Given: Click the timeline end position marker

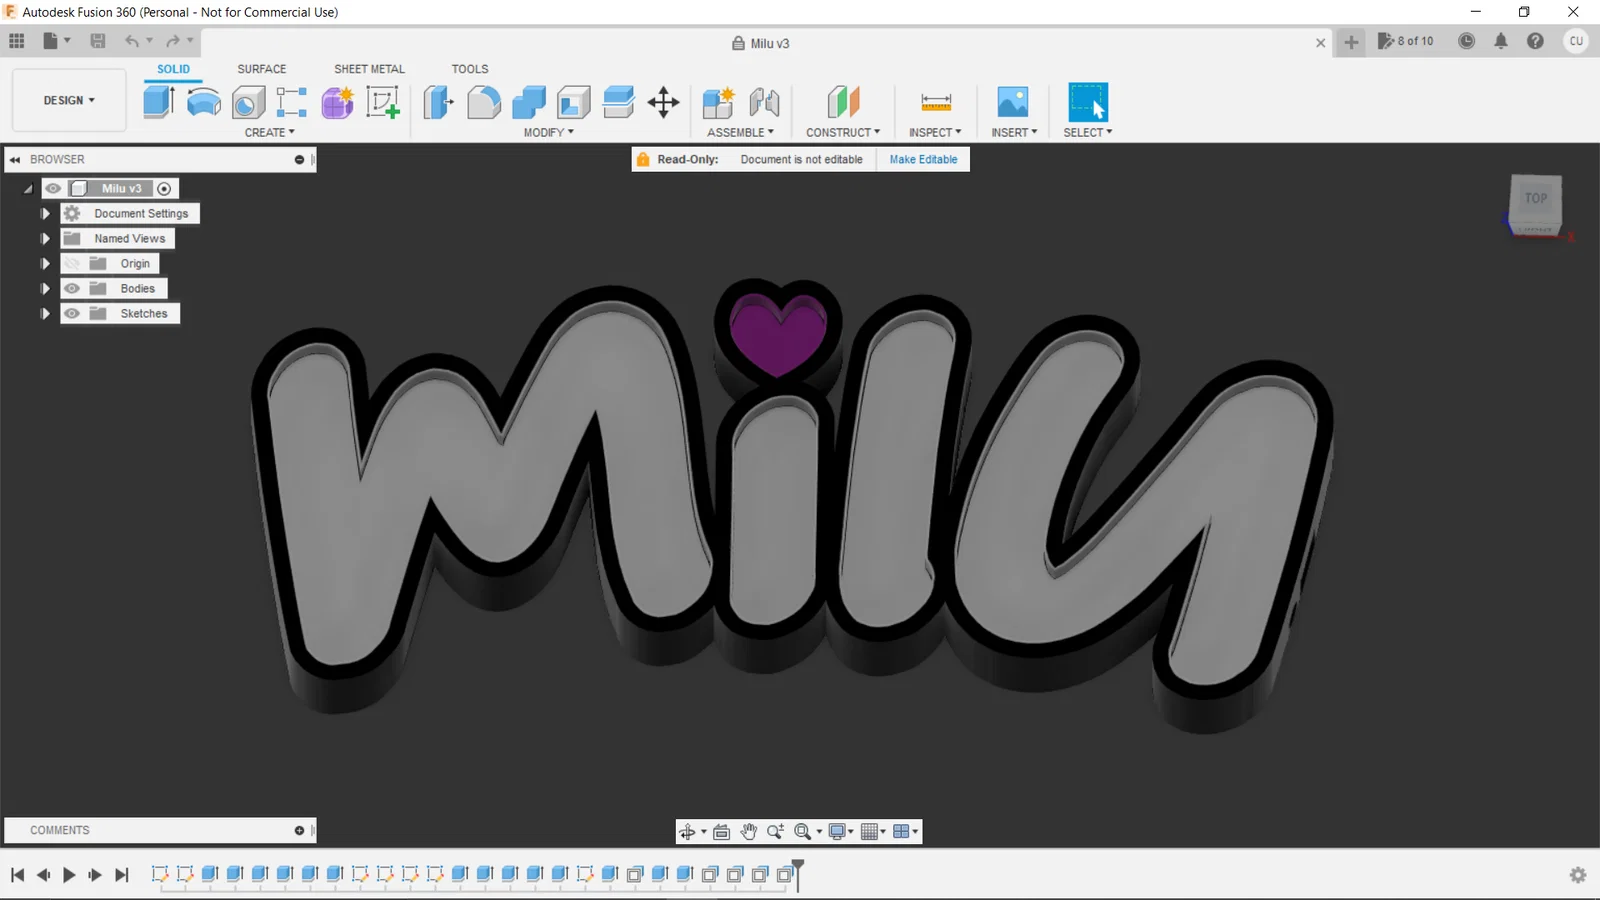Looking at the screenshot, I should click(x=798, y=873).
